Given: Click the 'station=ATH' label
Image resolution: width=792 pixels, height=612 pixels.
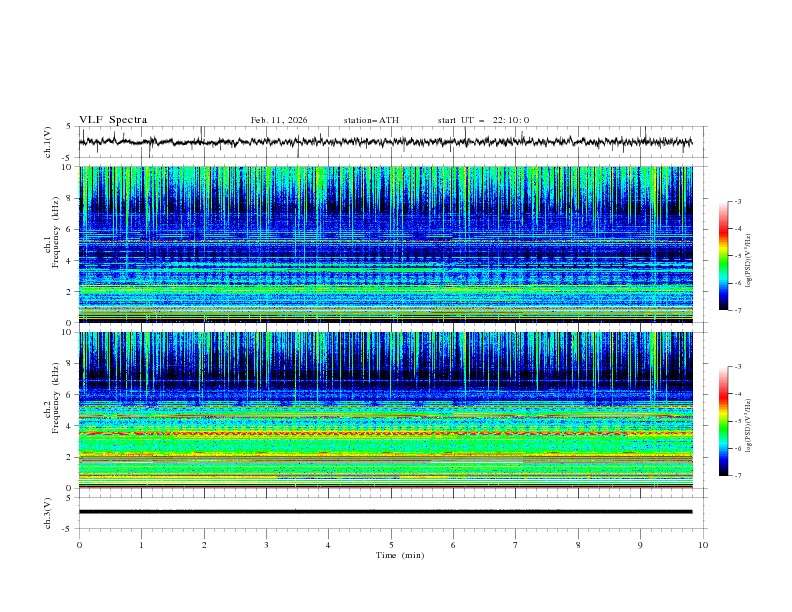Looking at the screenshot, I should (x=371, y=120).
